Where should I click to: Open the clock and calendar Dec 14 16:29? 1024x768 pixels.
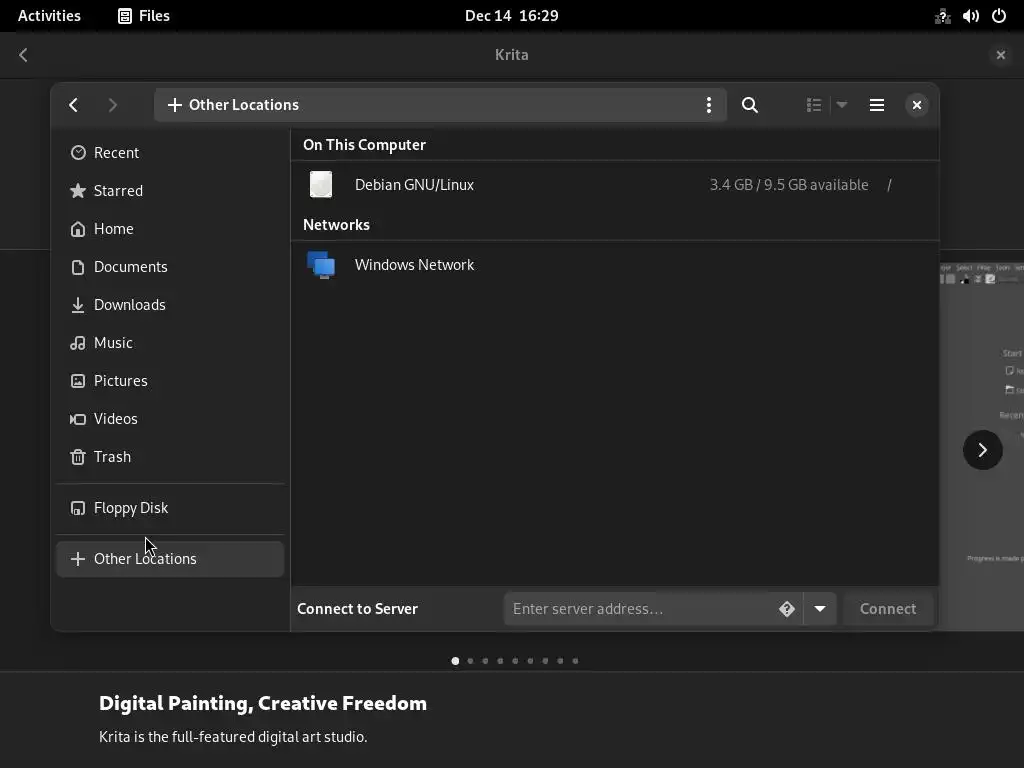[511, 16]
